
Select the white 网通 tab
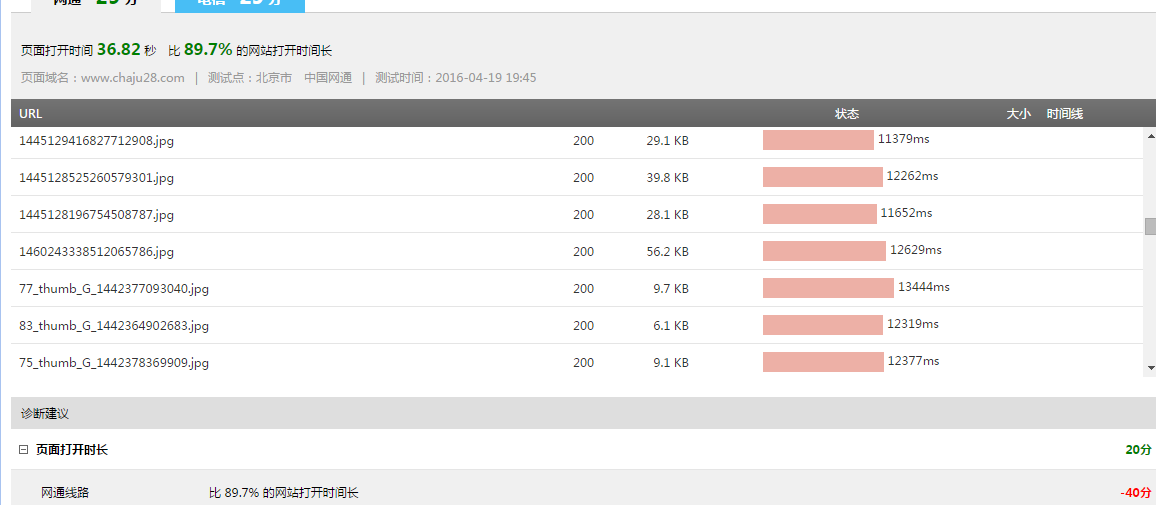click(95, 3)
